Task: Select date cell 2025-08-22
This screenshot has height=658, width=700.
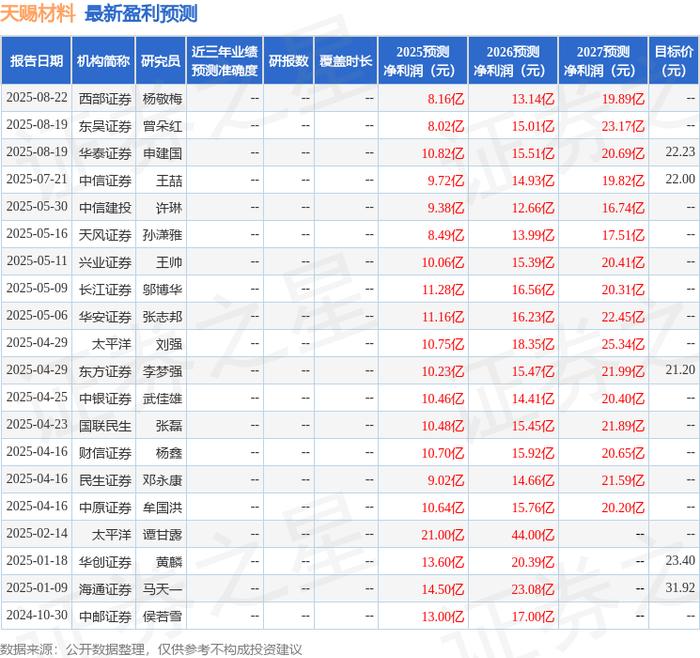Action: [x=37, y=98]
